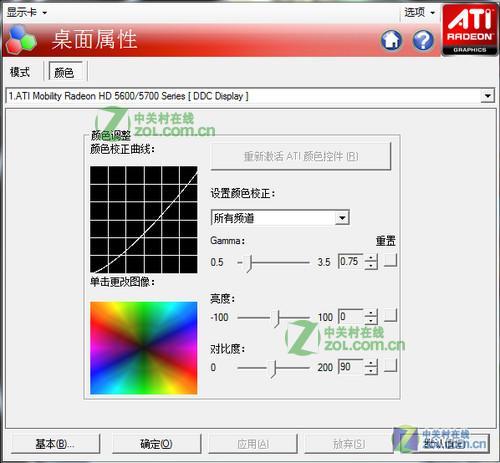Switch to the 颜色 tab
The width and height of the screenshot is (500, 463).
[65, 72]
